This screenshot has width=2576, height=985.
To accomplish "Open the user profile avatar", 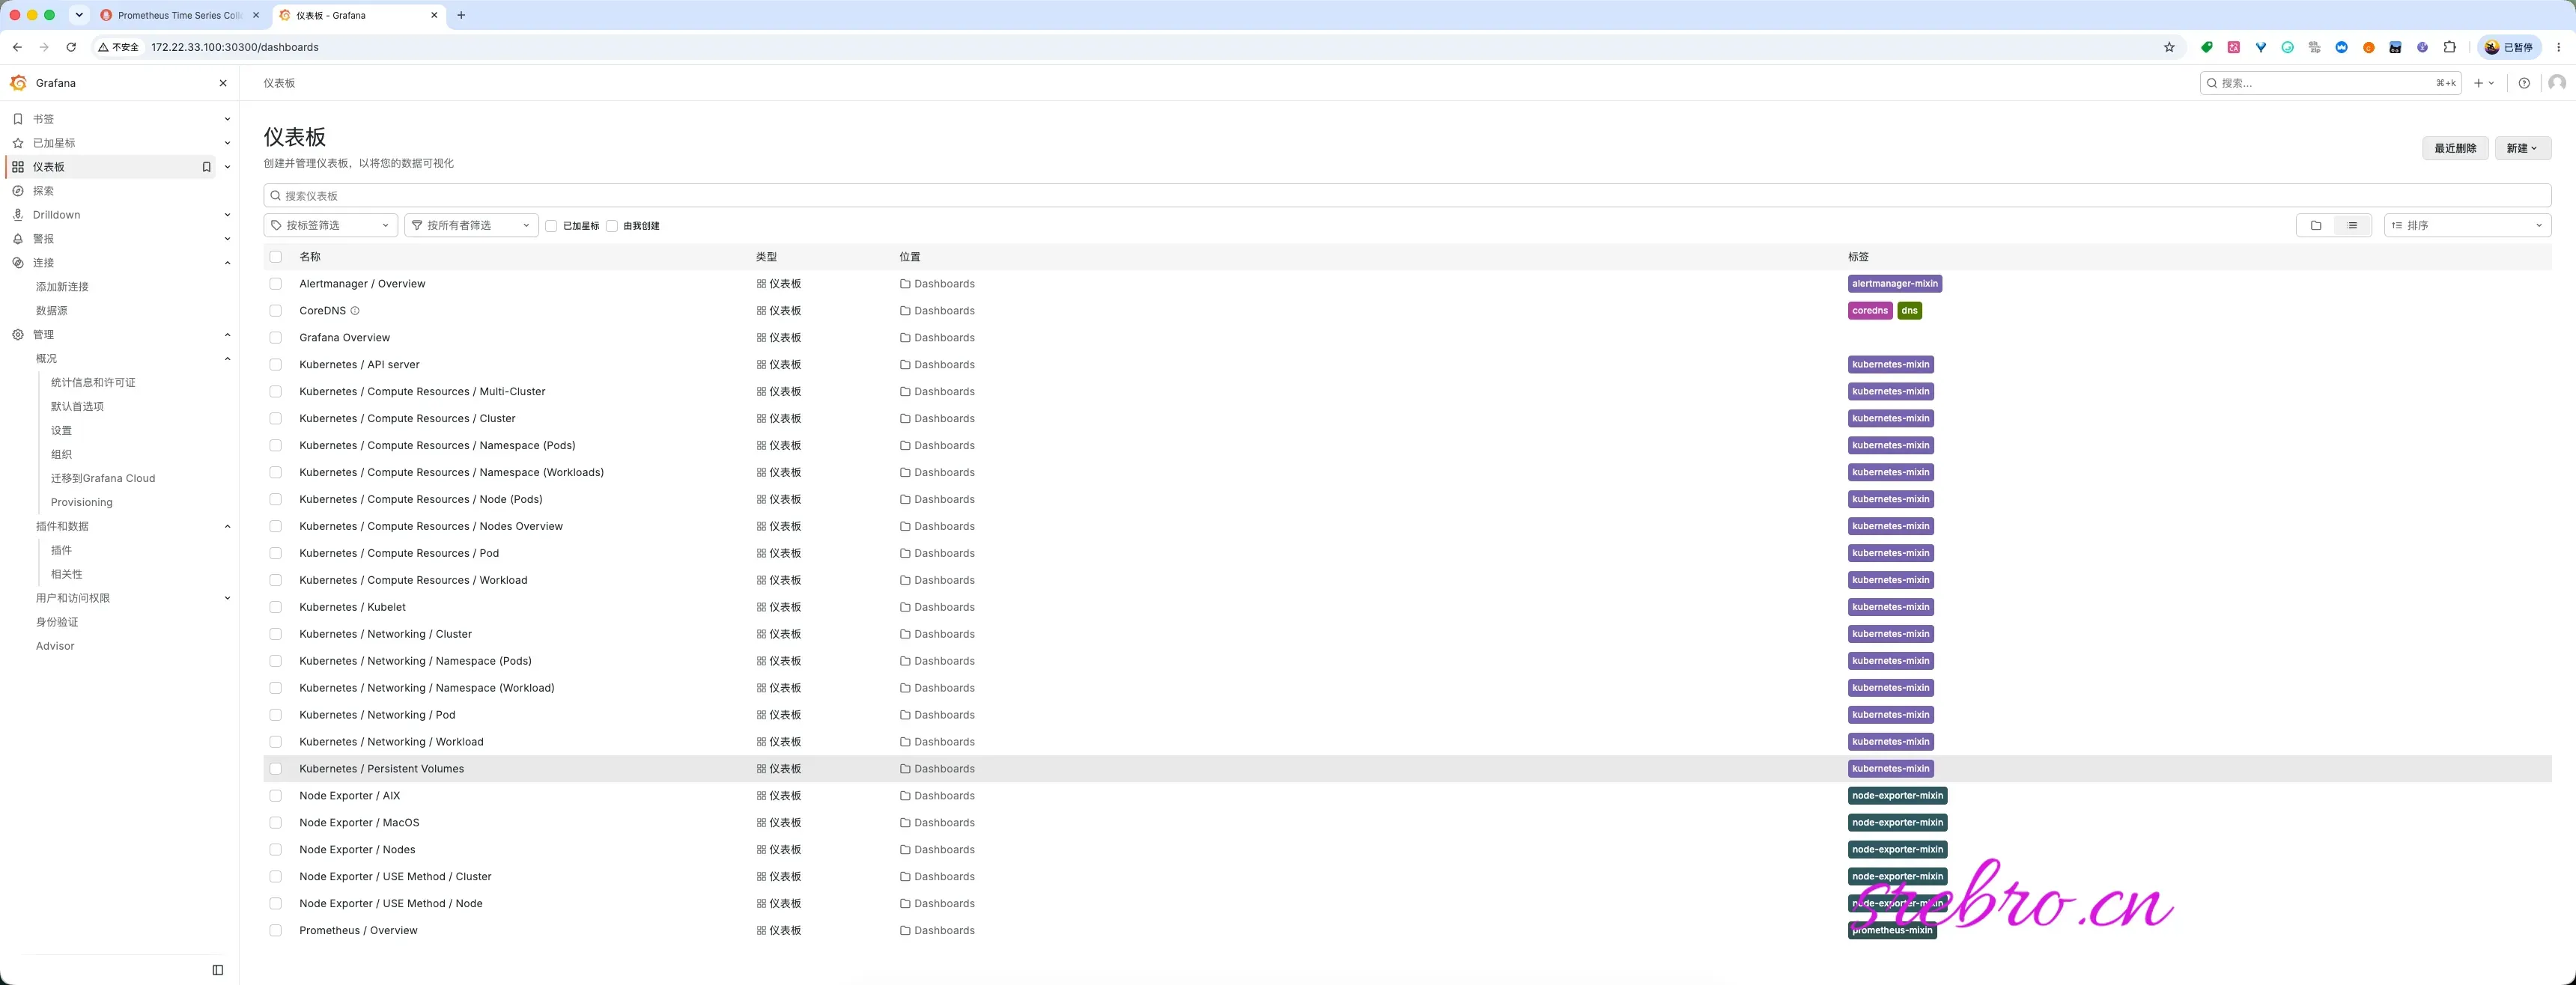I will click(2557, 83).
